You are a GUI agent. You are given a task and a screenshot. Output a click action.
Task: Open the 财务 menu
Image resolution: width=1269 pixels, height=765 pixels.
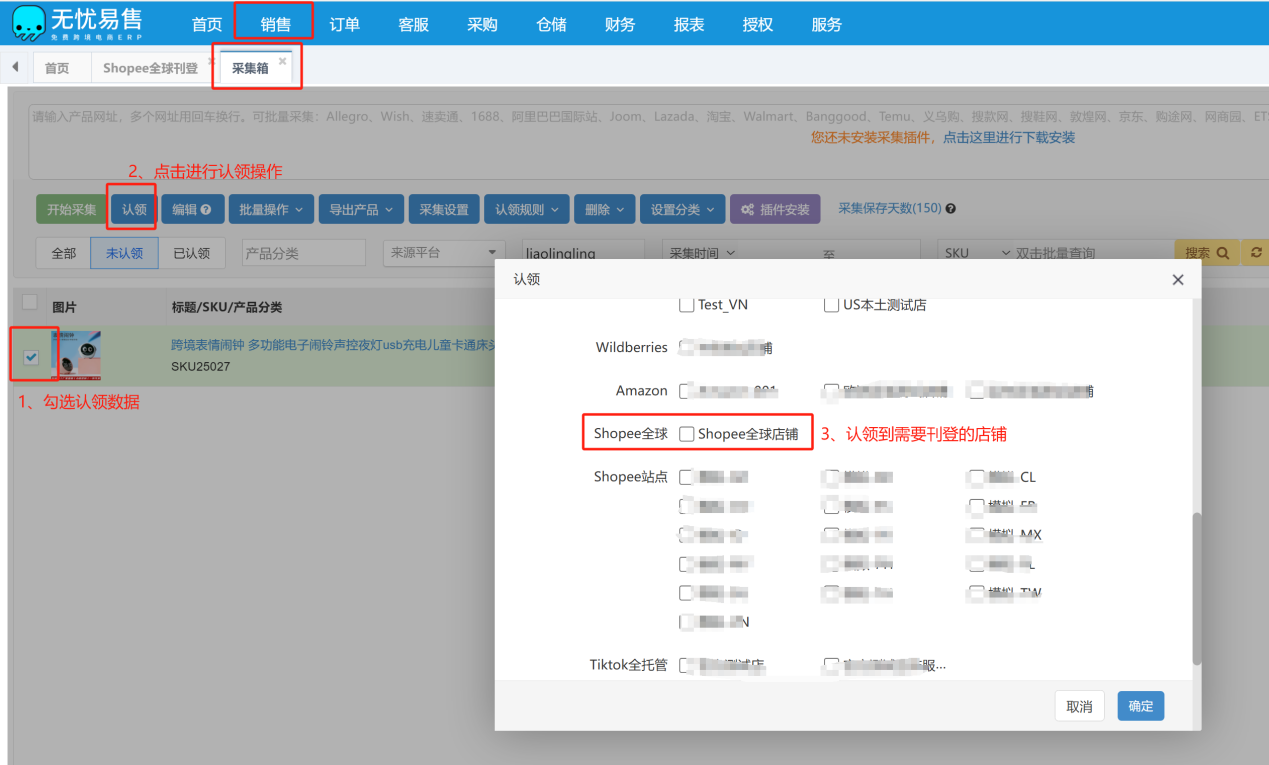(x=620, y=24)
